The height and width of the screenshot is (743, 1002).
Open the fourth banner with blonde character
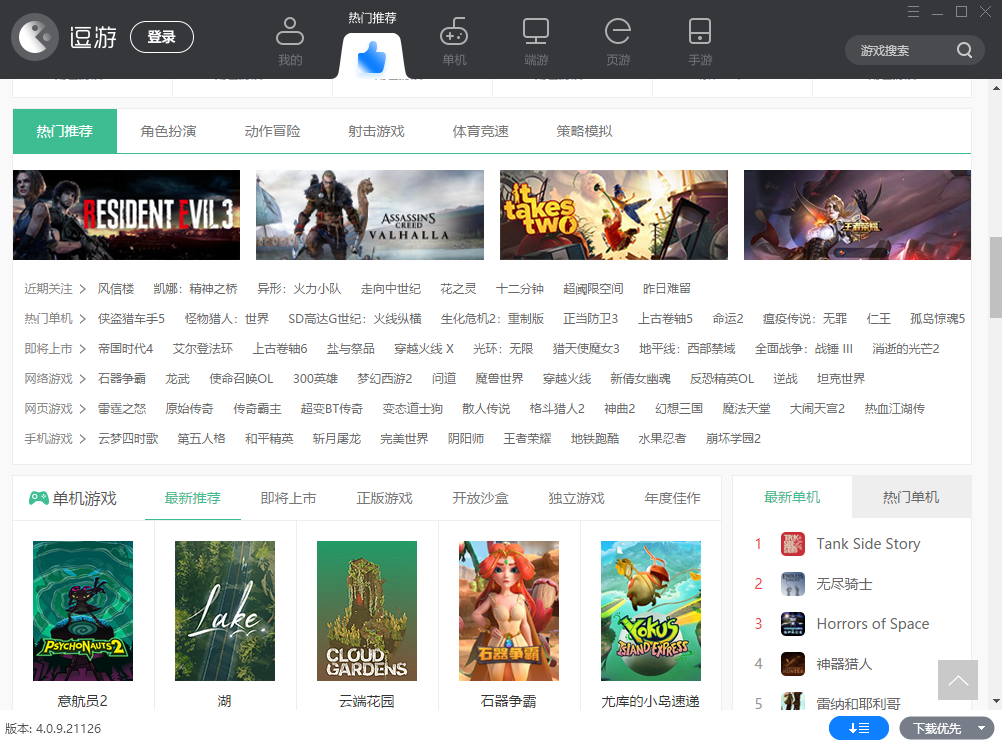tap(858, 215)
